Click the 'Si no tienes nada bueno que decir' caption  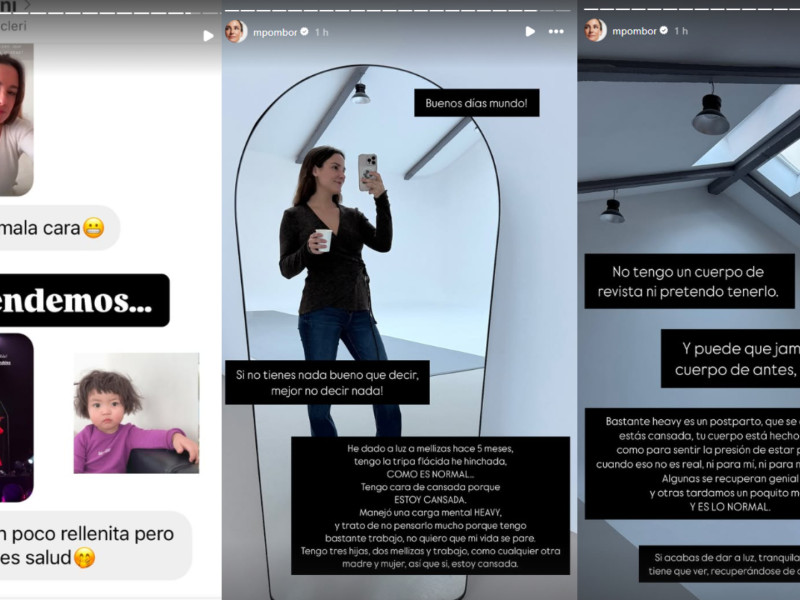[x=327, y=382]
